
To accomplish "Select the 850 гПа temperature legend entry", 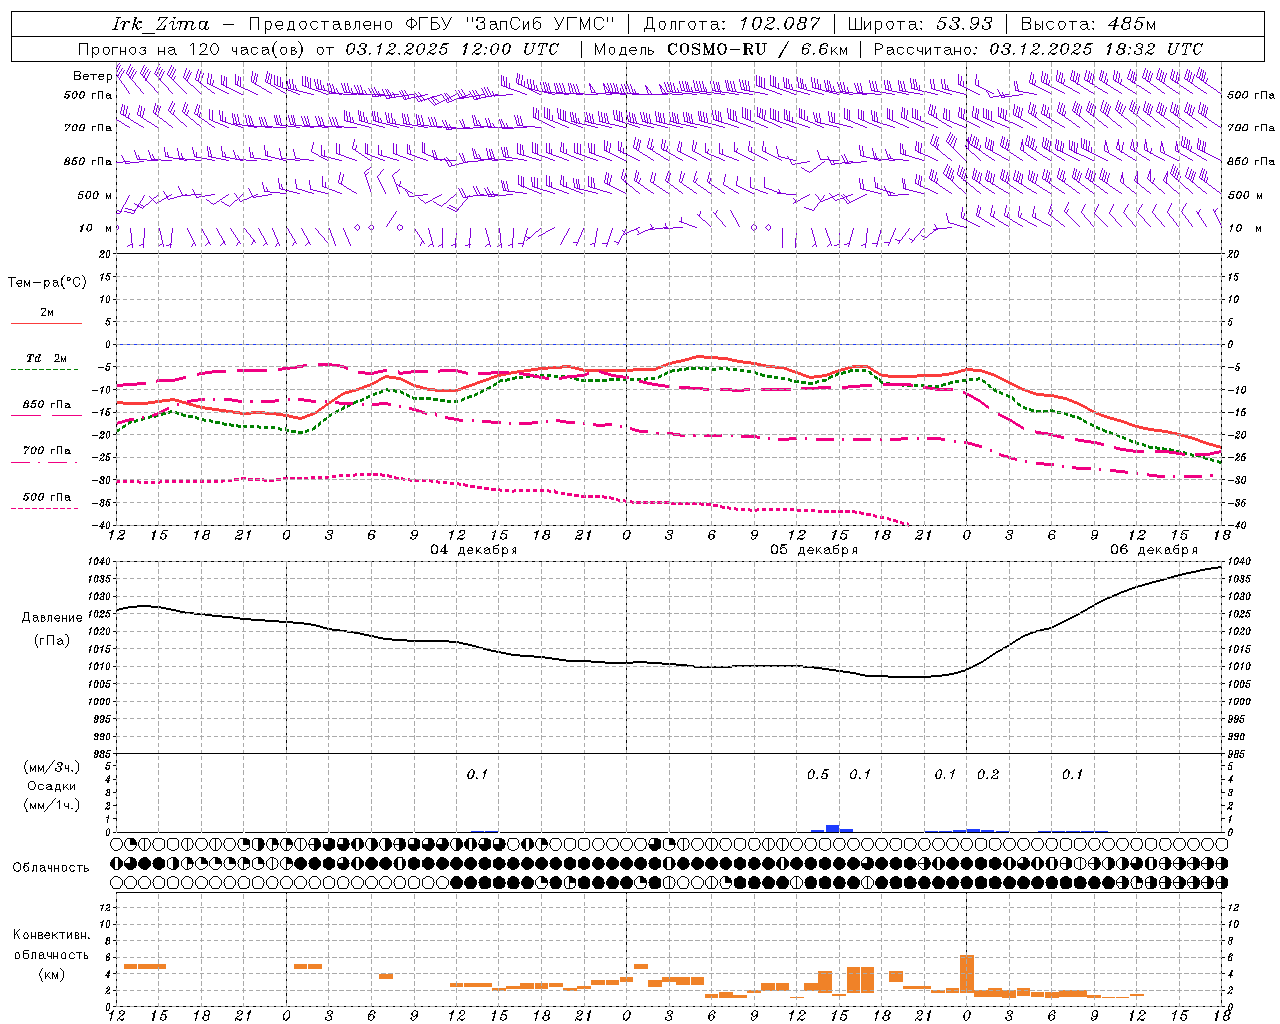I will pyautogui.click(x=46, y=405).
